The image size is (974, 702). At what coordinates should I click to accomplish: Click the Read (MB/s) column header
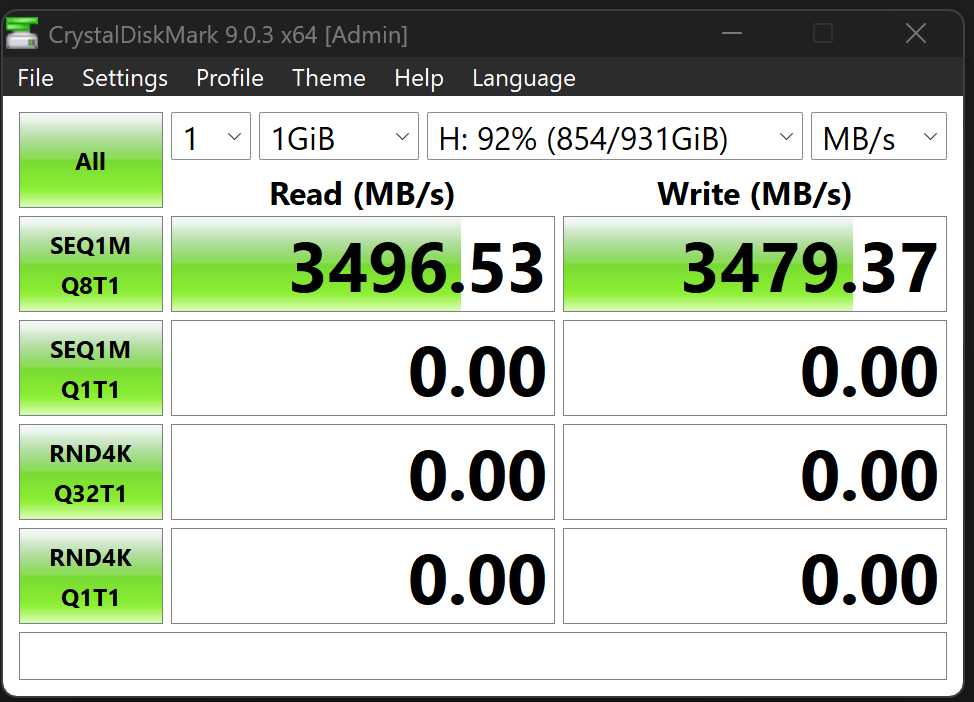362,194
